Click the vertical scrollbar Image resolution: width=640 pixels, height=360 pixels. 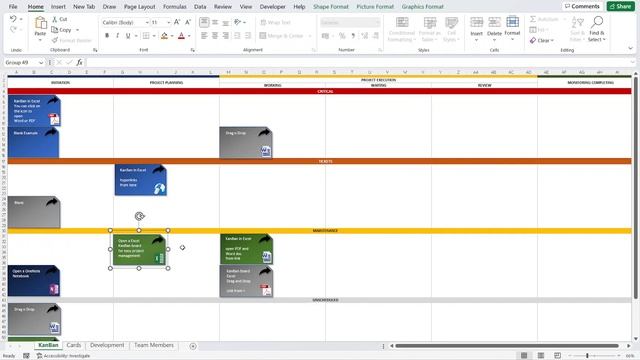point(636,187)
